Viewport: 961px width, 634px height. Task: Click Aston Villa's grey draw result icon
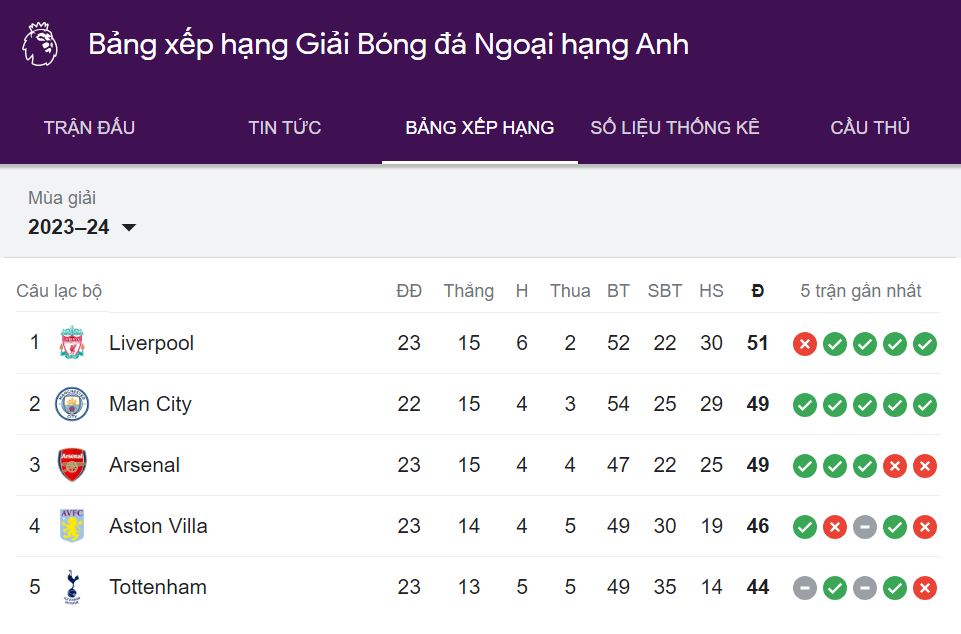pyautogui.click(x=865, y=527)
